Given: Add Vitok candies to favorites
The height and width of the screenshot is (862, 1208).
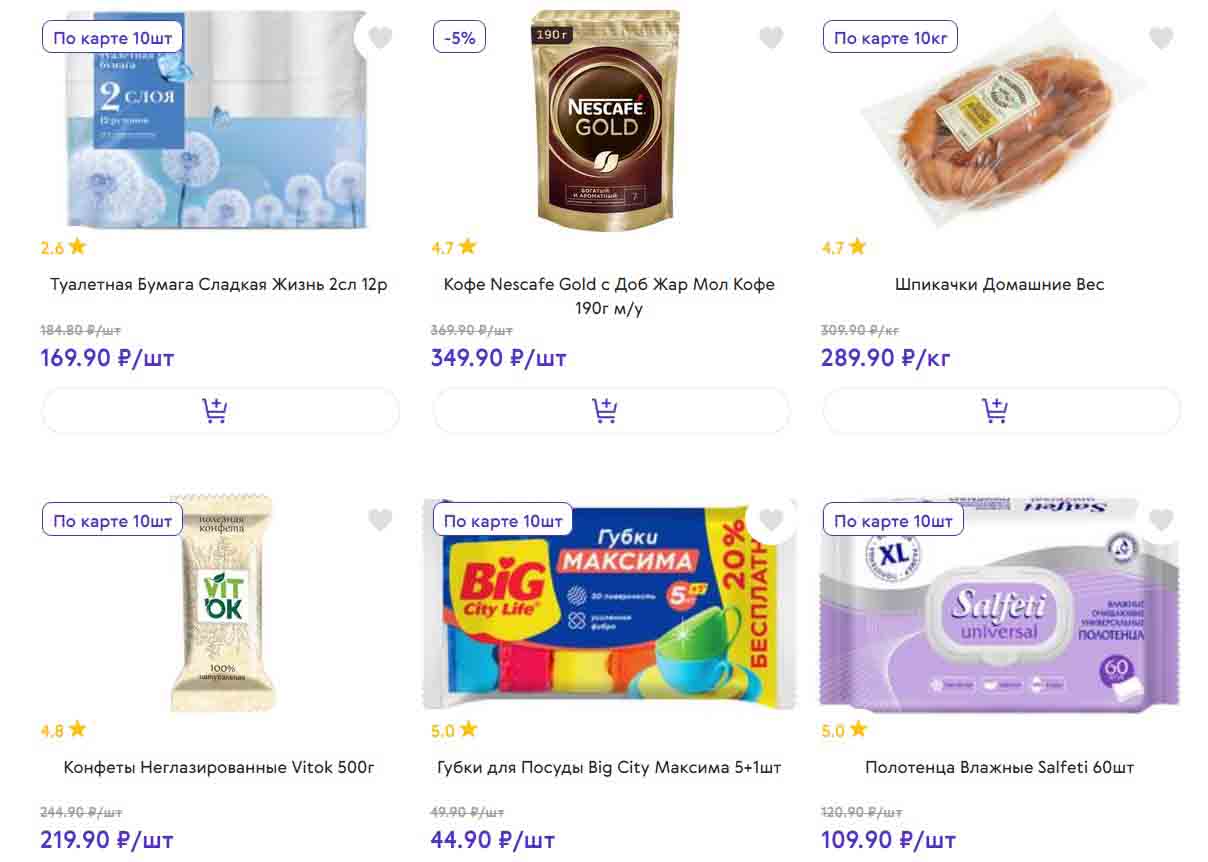Looking at the screenshot, I should click(x=380, y=520).
